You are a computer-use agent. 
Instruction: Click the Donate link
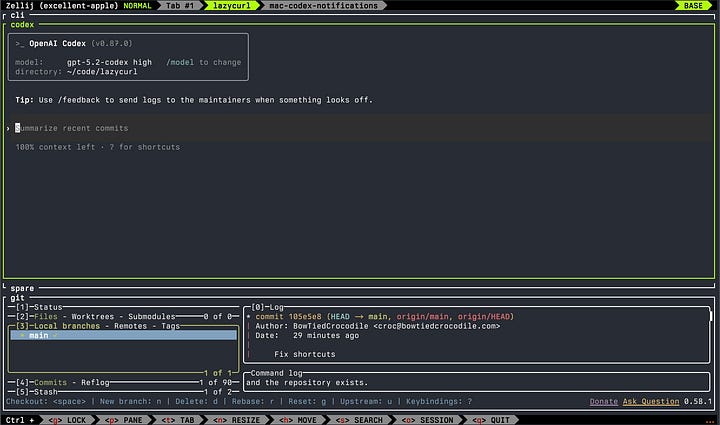pos(603,402)
